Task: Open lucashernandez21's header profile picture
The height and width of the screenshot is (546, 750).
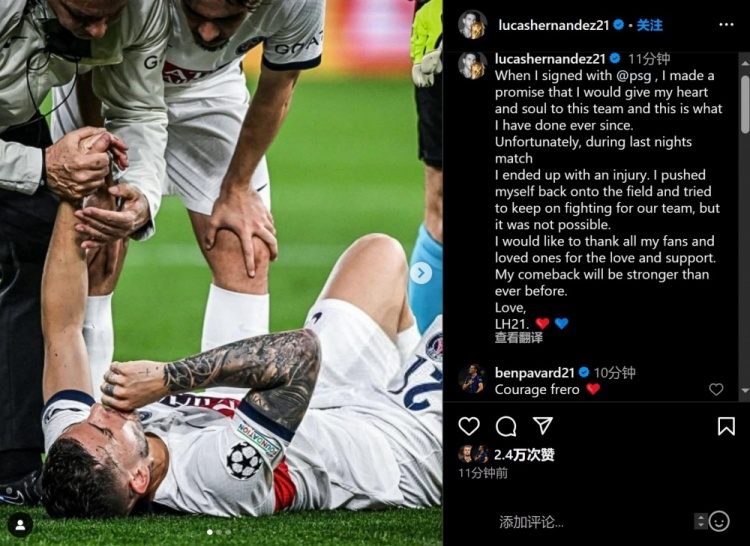Action: tap(473, 24)
